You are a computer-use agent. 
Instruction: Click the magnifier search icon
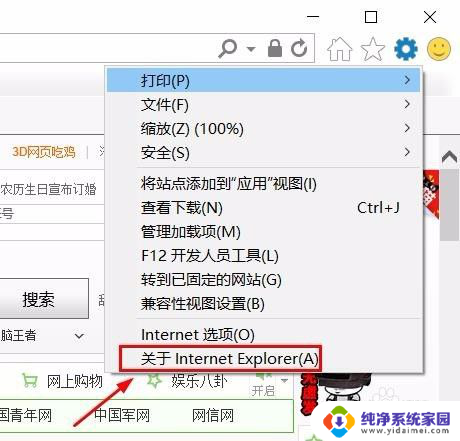pos(228,49)
